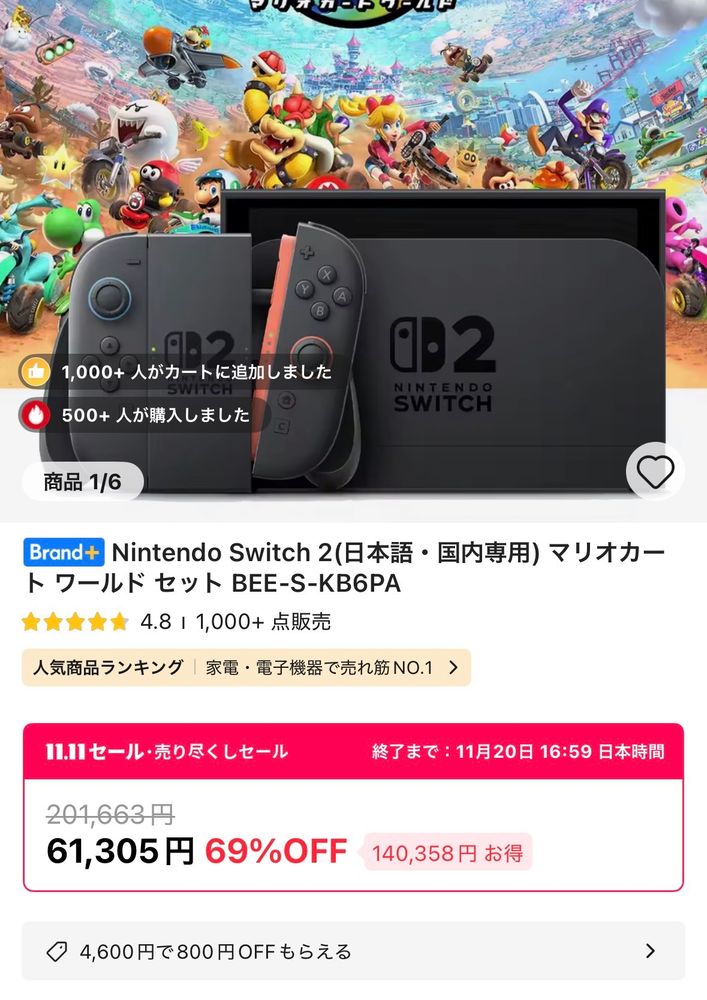Open coupon details via right chevron
Viewport: 707px width, 1000px height.
tap(650, 951)
